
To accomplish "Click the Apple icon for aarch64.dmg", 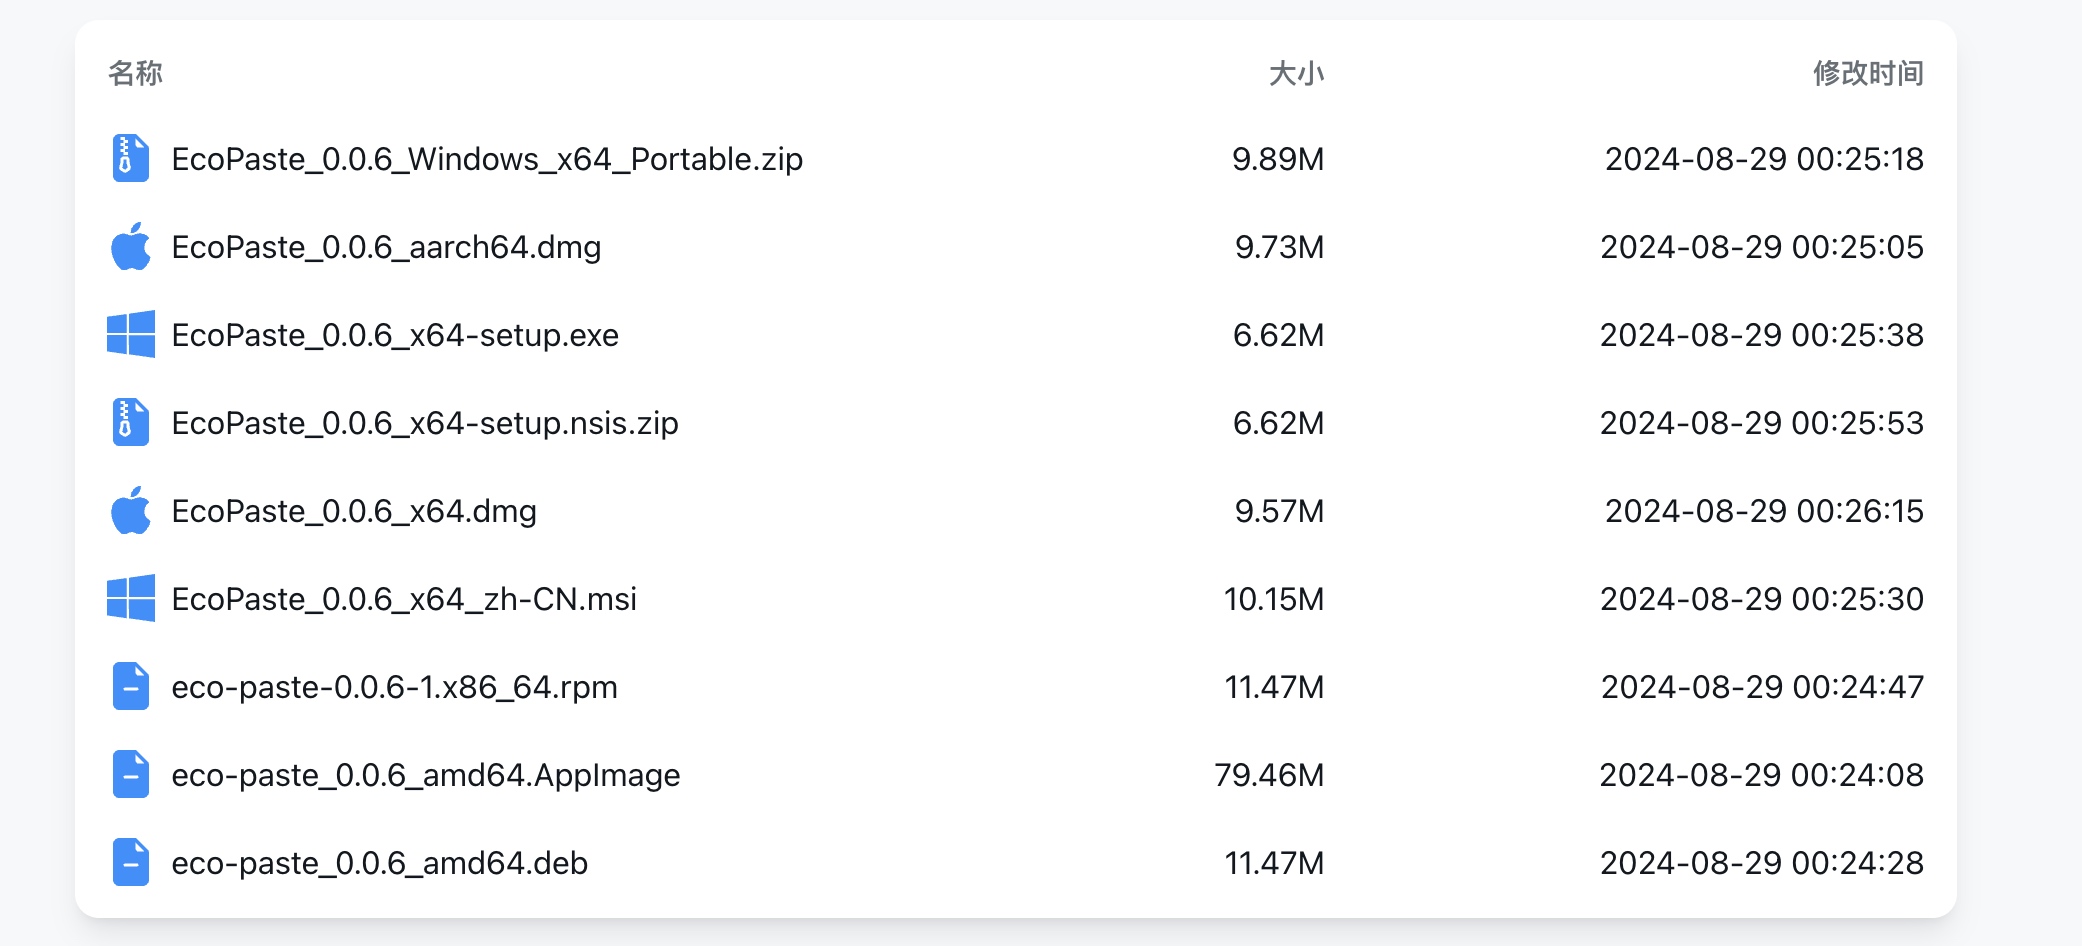I will [130, 247].
